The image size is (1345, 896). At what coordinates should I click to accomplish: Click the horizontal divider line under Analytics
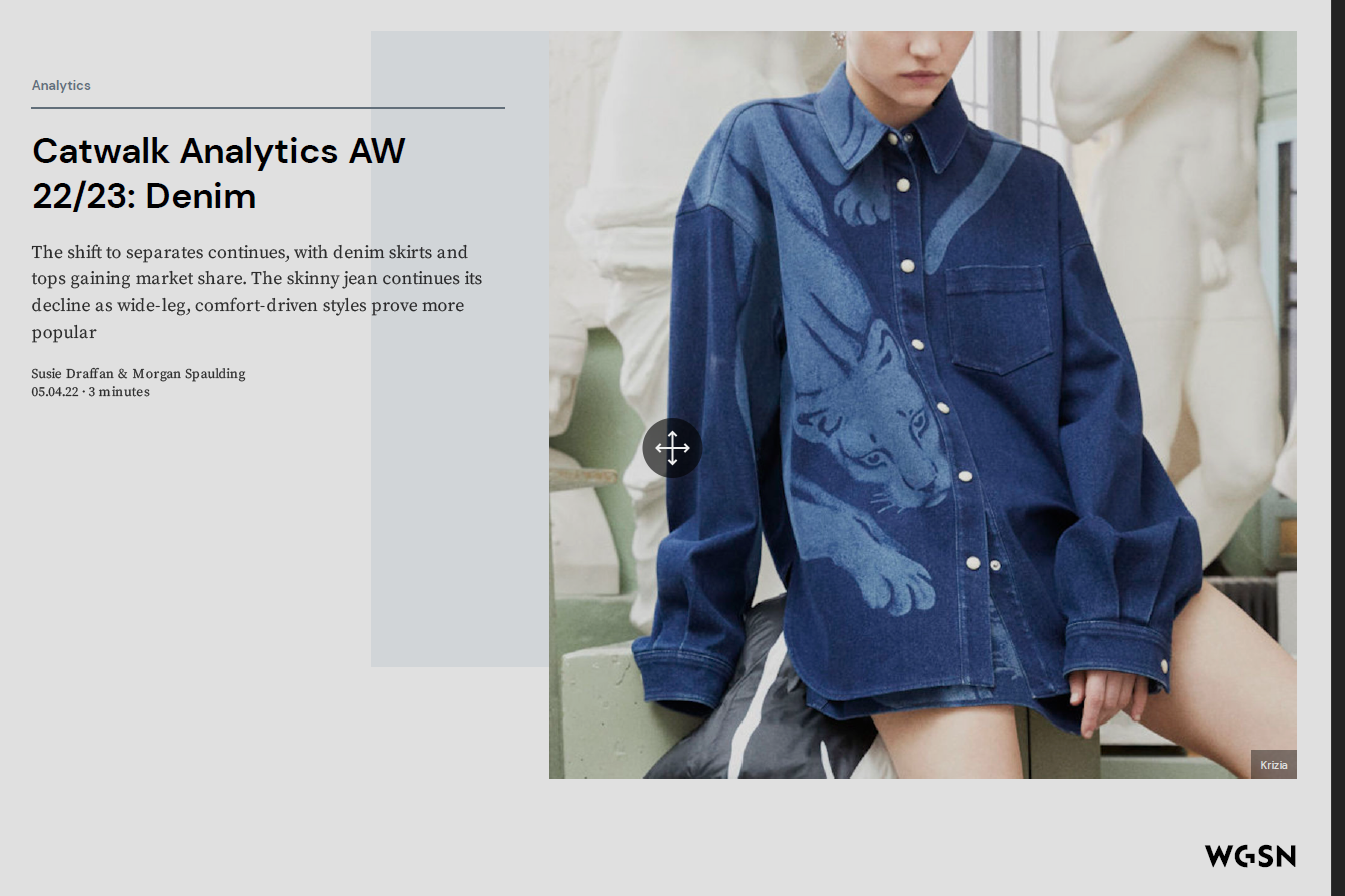pos(268,107)
